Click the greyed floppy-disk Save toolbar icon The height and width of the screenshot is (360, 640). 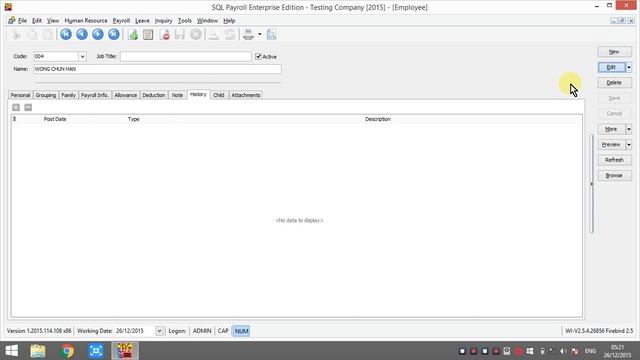point(180,35)
